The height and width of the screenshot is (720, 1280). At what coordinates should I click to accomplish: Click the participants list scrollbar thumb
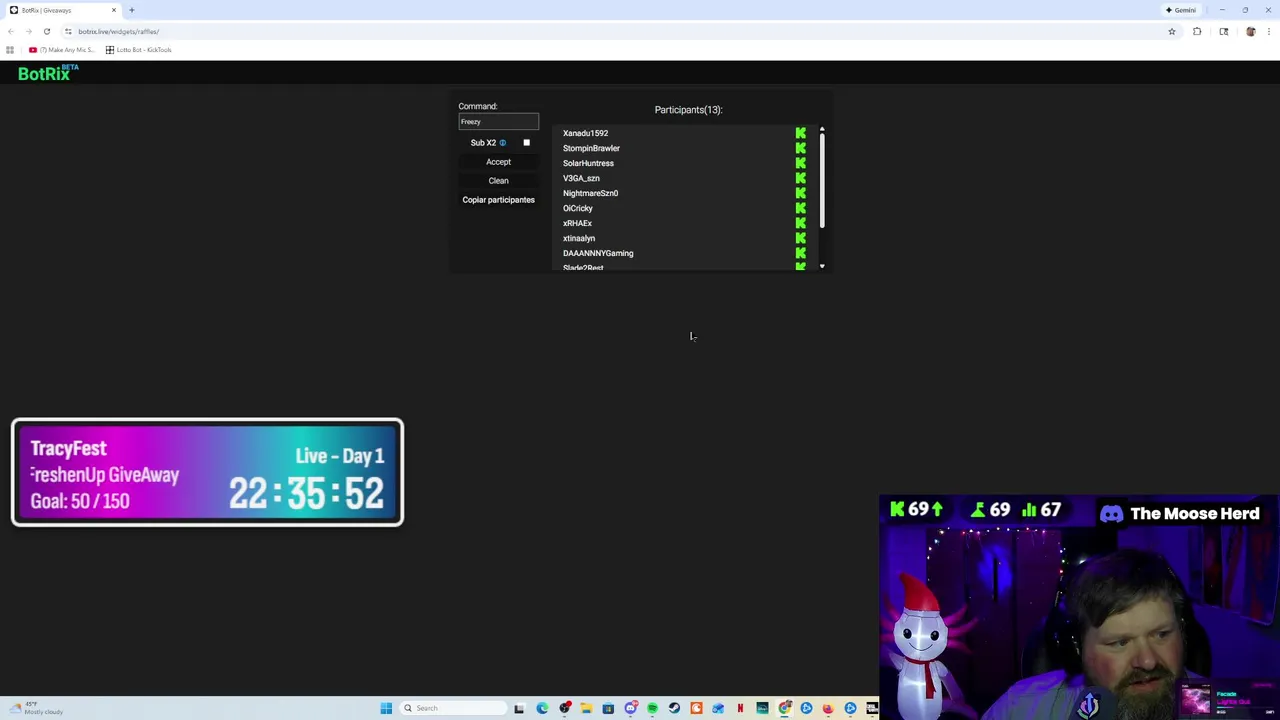[x=822, y=181]
